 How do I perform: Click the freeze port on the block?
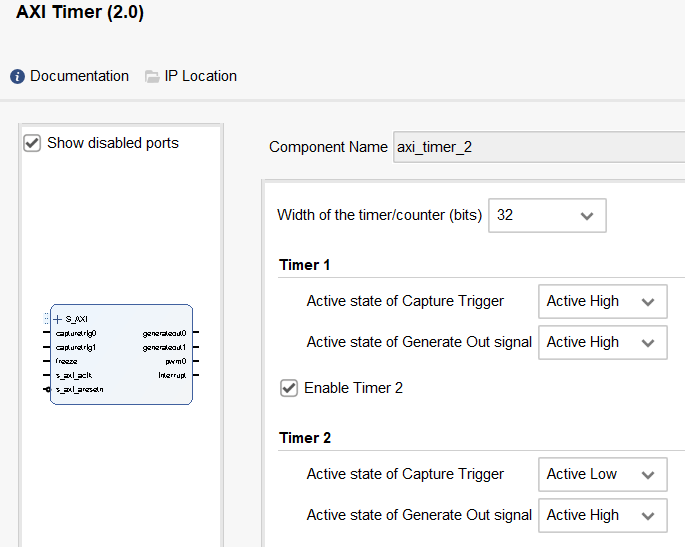(67, 361)
